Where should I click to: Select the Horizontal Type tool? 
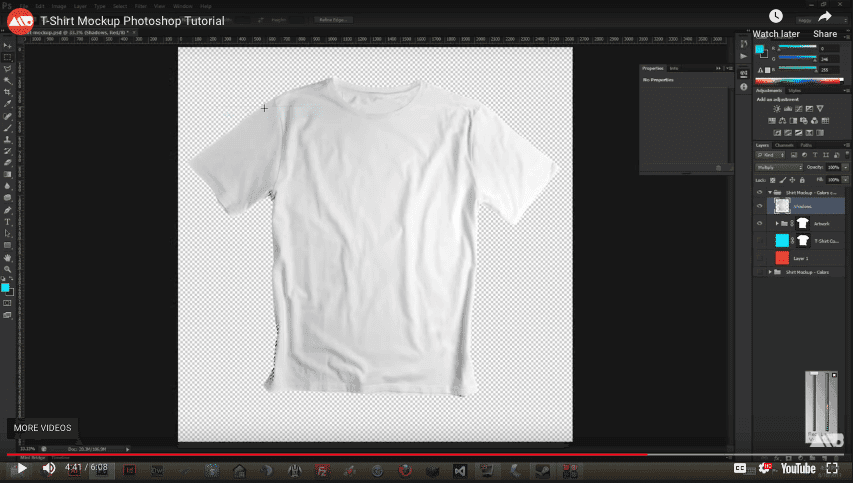pos(8,222)
